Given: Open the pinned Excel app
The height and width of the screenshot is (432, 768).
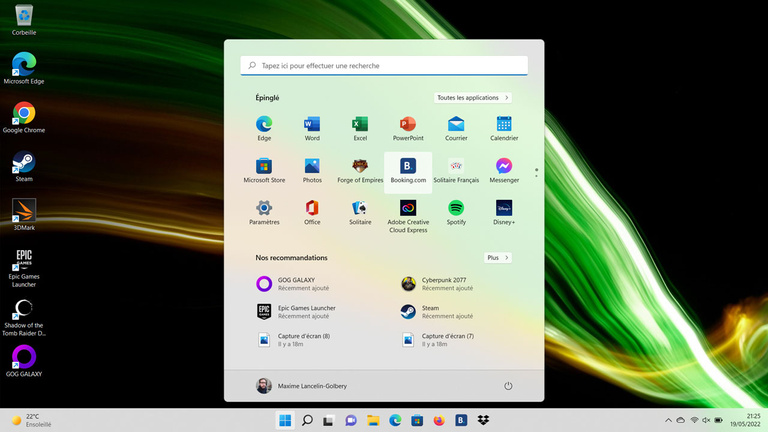Looking at the screenshot, I should 360,128.
